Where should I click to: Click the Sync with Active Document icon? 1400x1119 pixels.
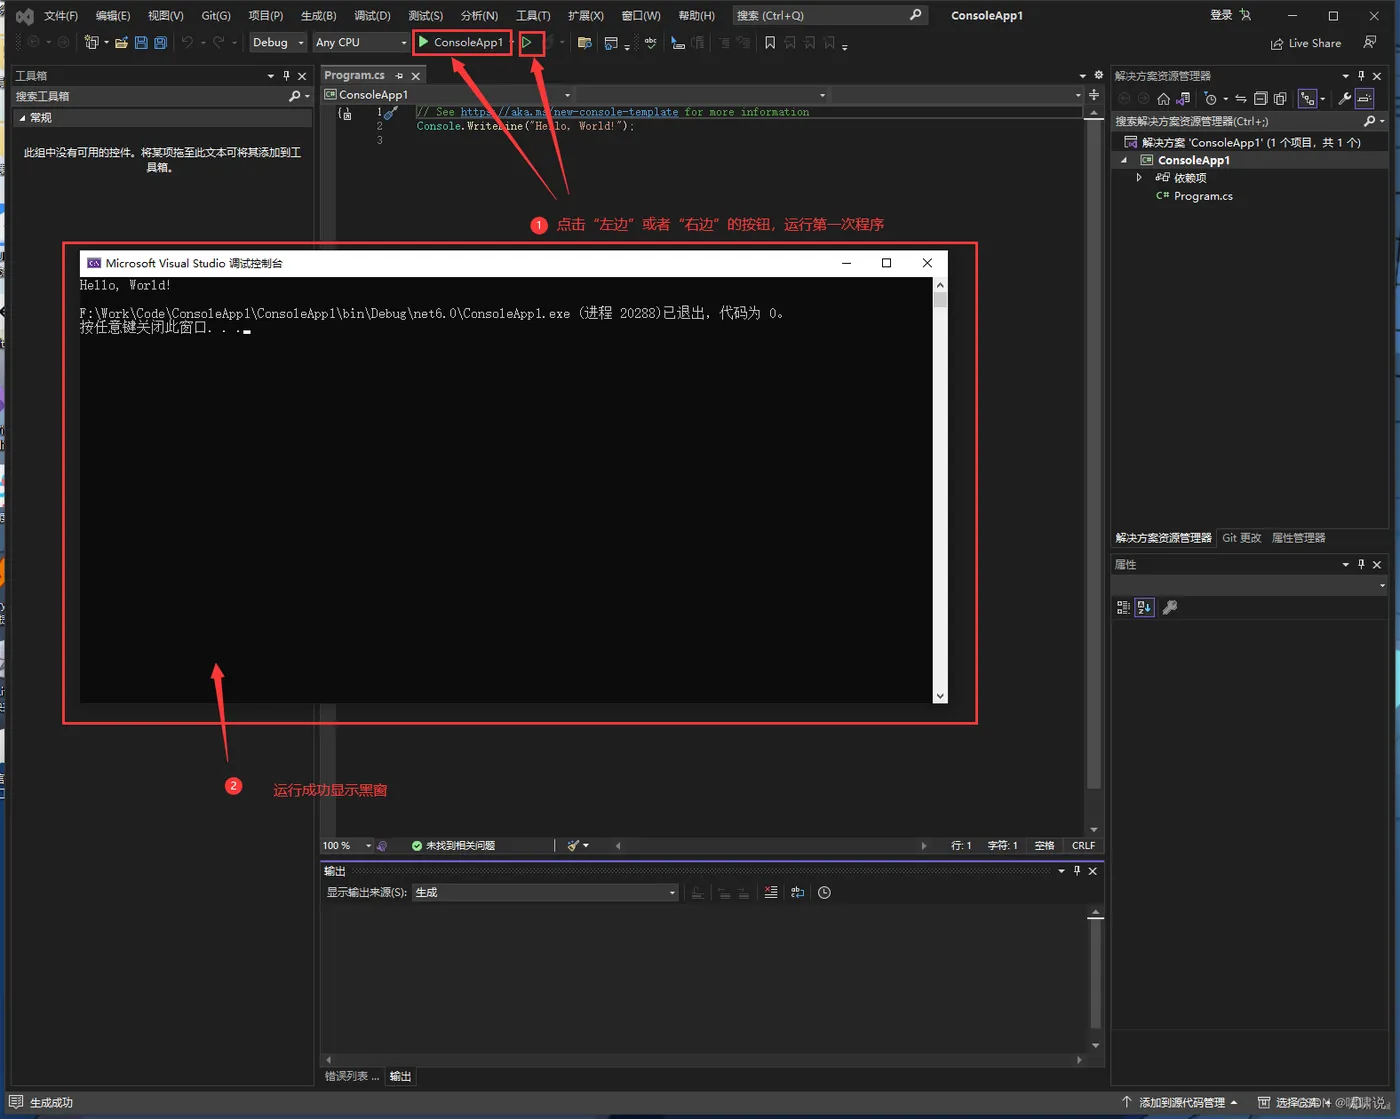[1241, 99]
